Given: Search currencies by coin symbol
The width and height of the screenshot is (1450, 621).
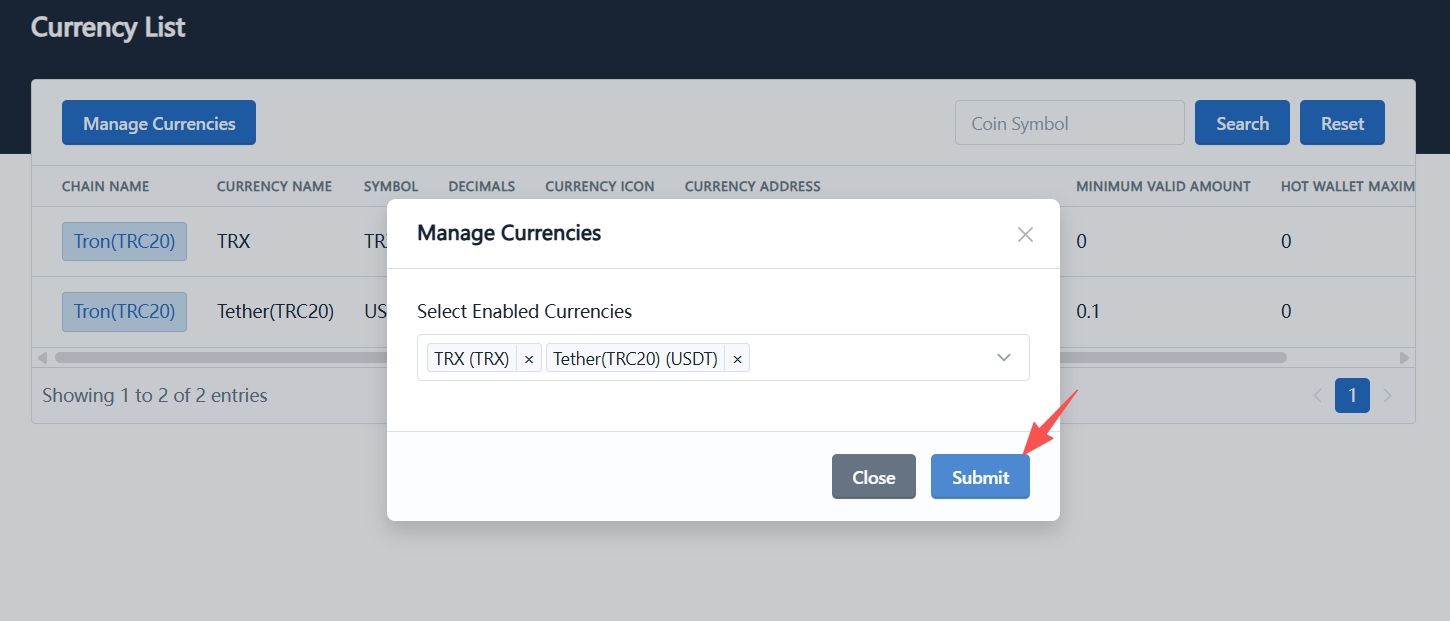Looking at the screenshot, I should pos(1242,122).
